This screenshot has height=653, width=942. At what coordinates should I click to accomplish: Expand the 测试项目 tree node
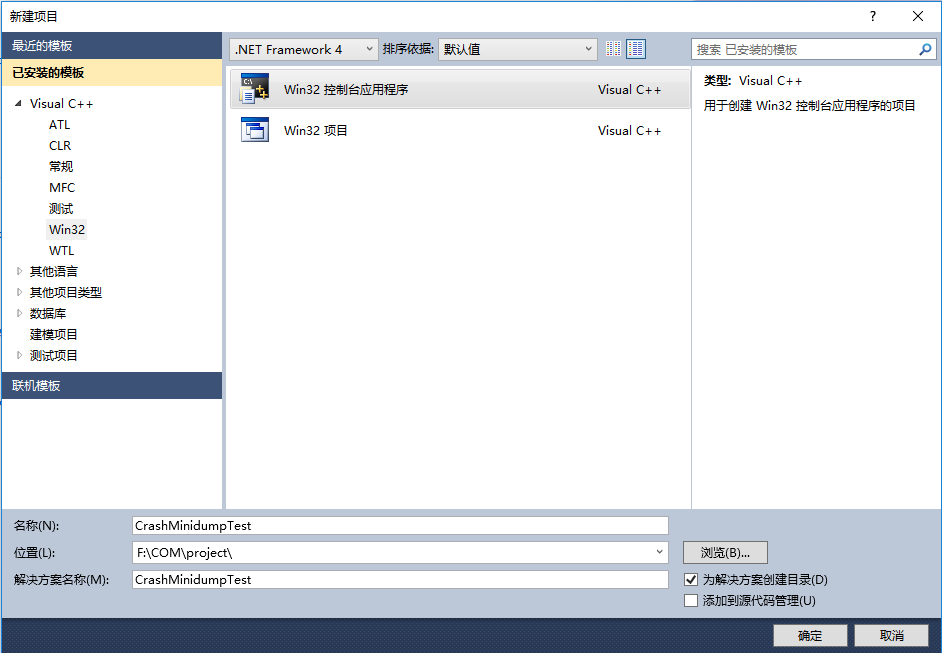tap(19, 356)
